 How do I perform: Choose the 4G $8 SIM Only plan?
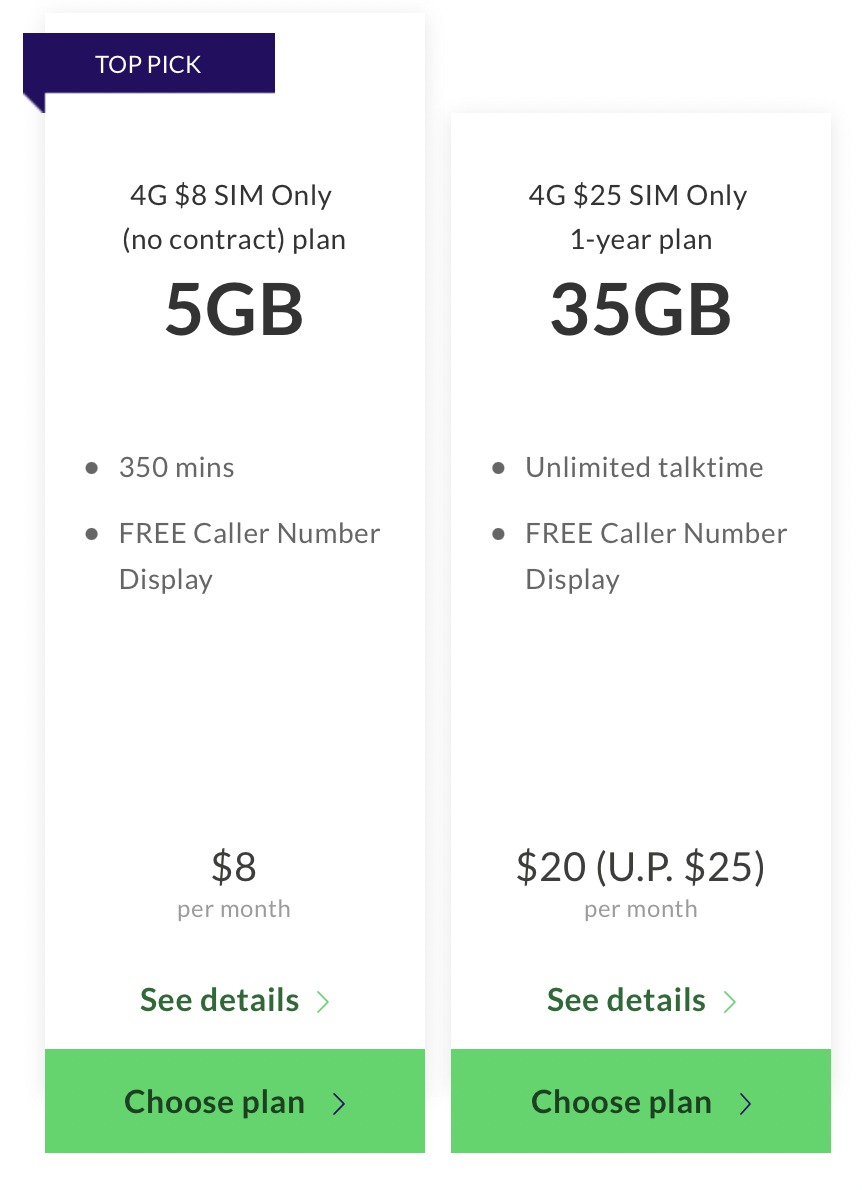point(234,1101)
